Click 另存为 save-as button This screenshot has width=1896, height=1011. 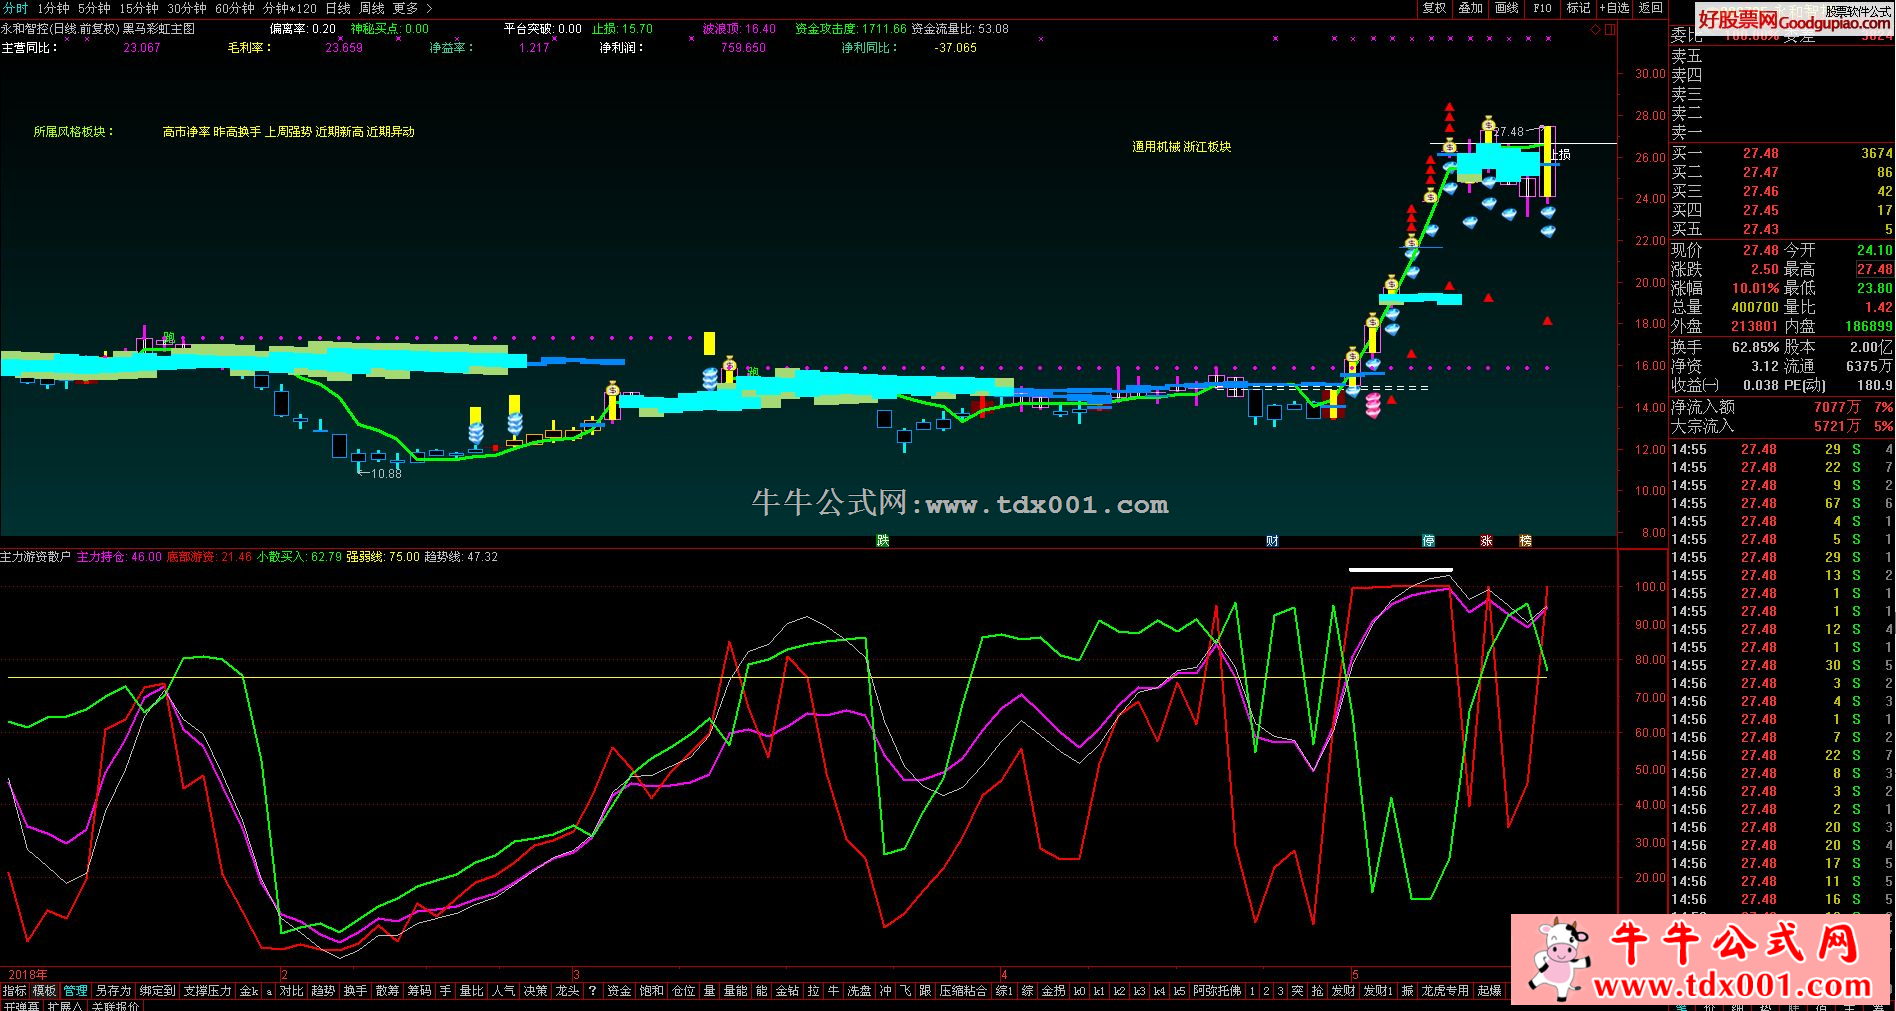coord(114,991)
